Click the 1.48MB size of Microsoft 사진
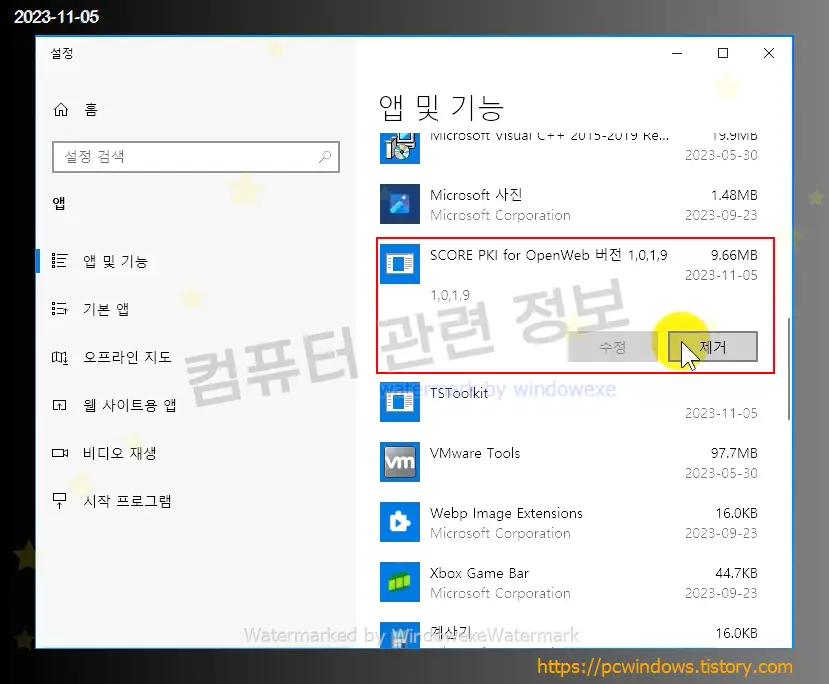829x684 pixels. 734,195
